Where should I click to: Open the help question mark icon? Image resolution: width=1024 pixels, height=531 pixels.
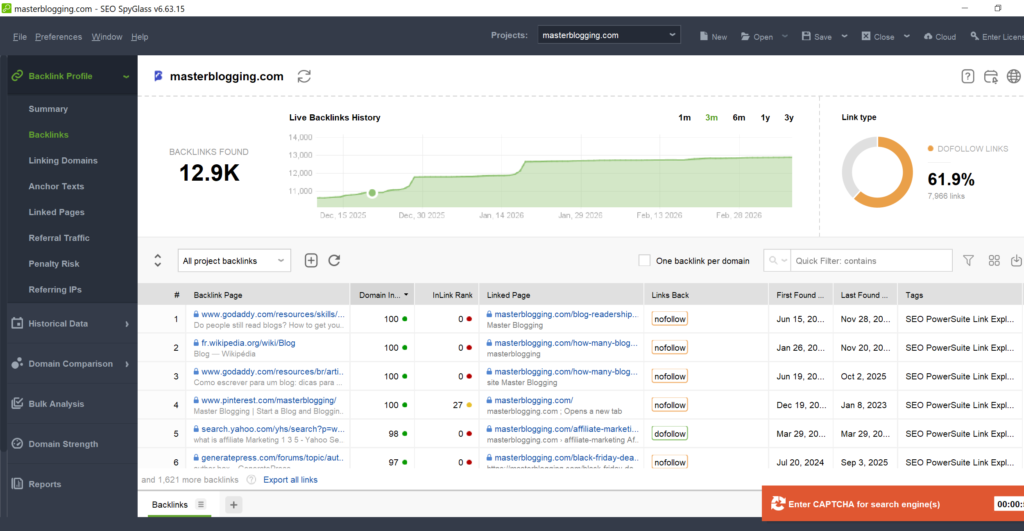tap(968, 76)
